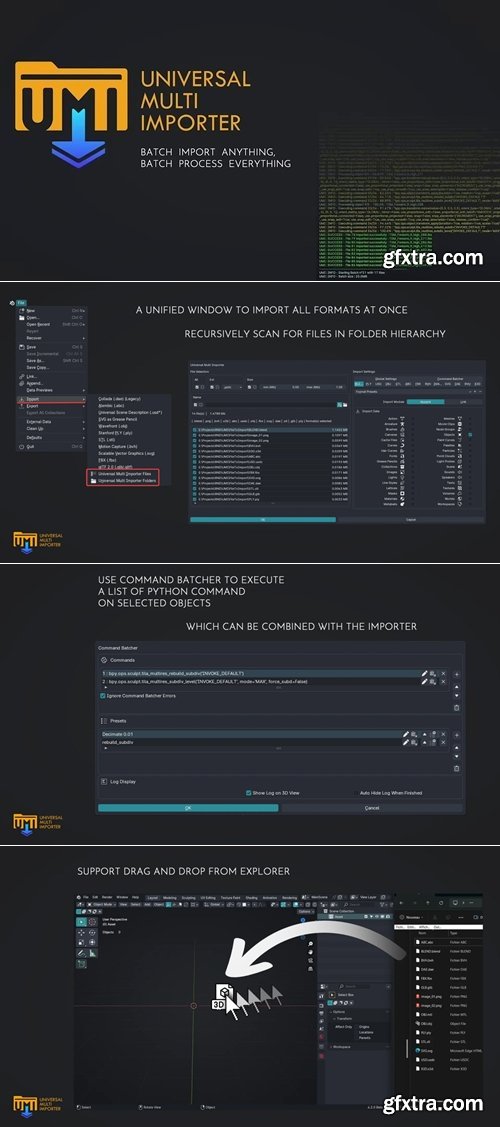
Task: Select the Scale tool in Blender toolbar
Action: pos(81,942)
